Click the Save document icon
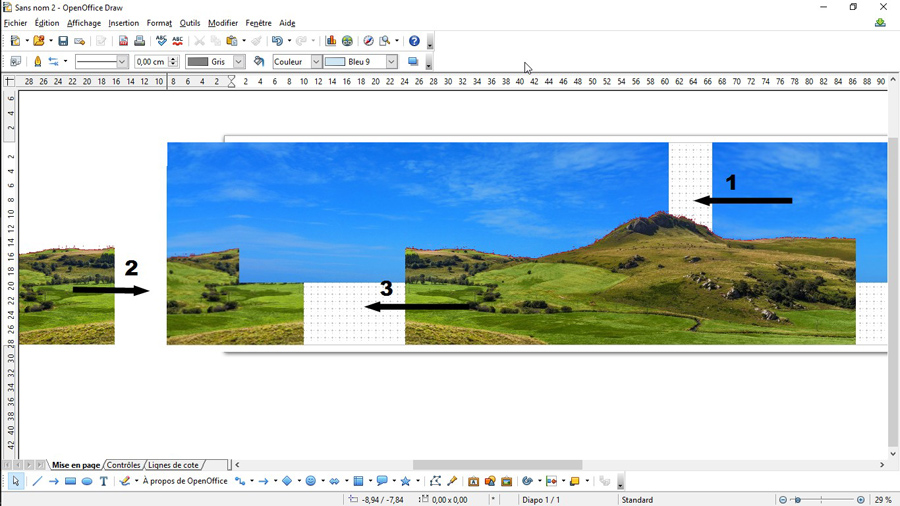Image resolution: width=900 pixels, height=506 pixels. pos(63,41)
